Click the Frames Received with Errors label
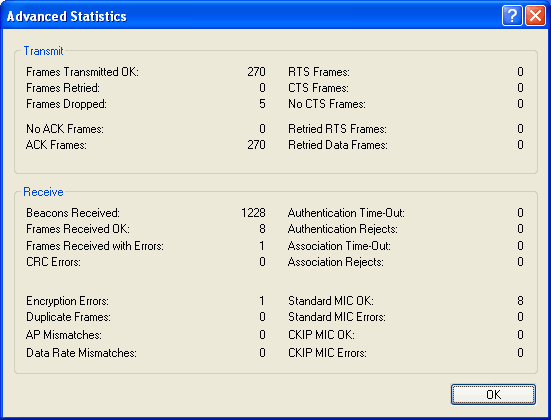Screen dimensions: 551x420 95,246
